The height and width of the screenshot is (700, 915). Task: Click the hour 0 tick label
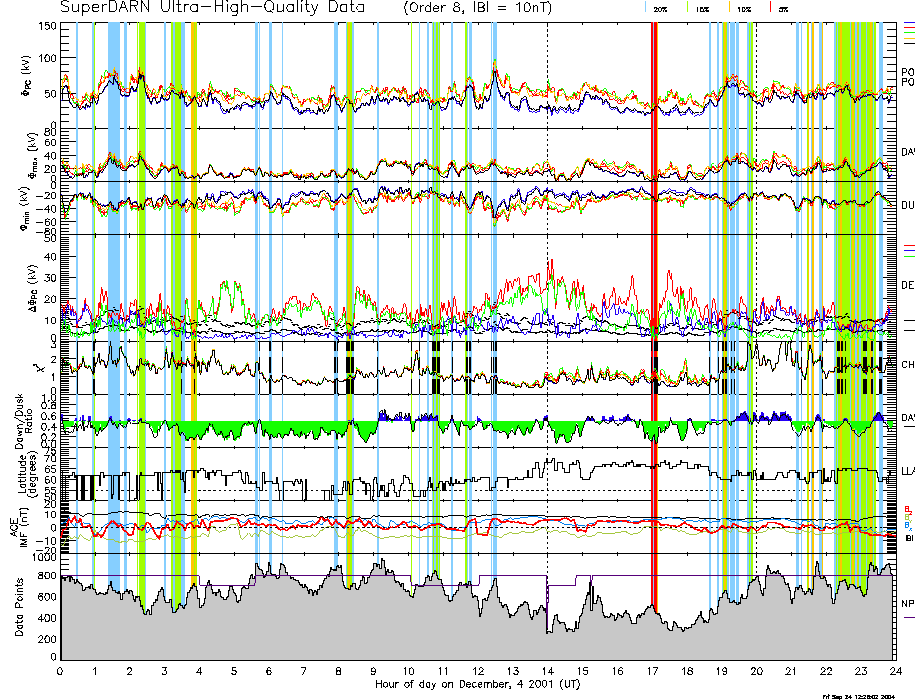(x=61, y=671)
